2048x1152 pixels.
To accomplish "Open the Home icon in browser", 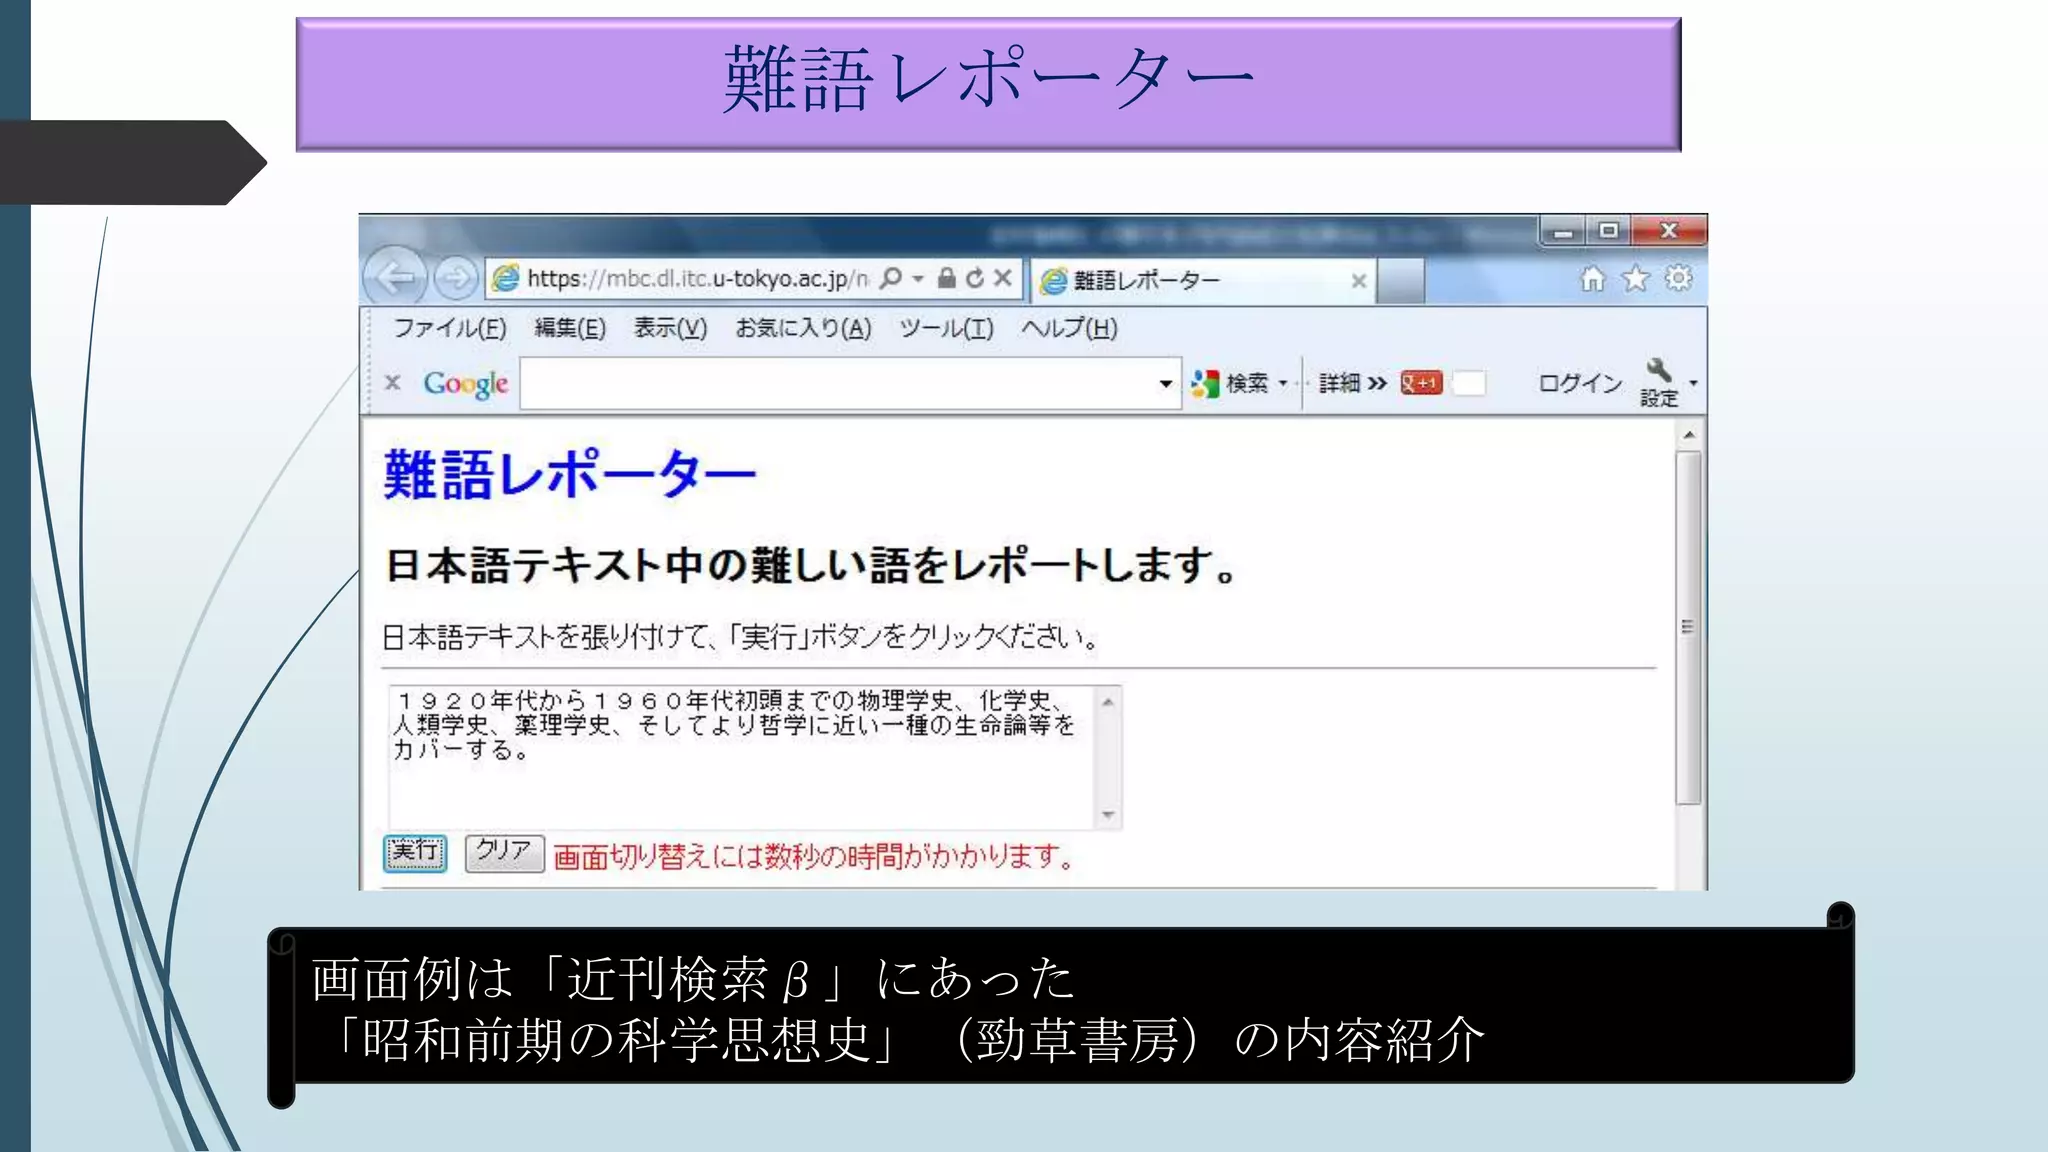I will (1592, 279).
